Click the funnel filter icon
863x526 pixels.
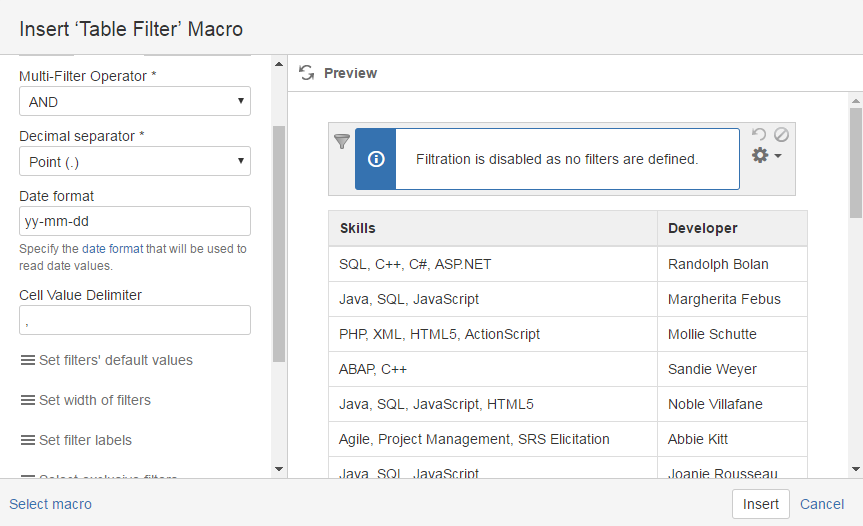[x=341, y=142]
